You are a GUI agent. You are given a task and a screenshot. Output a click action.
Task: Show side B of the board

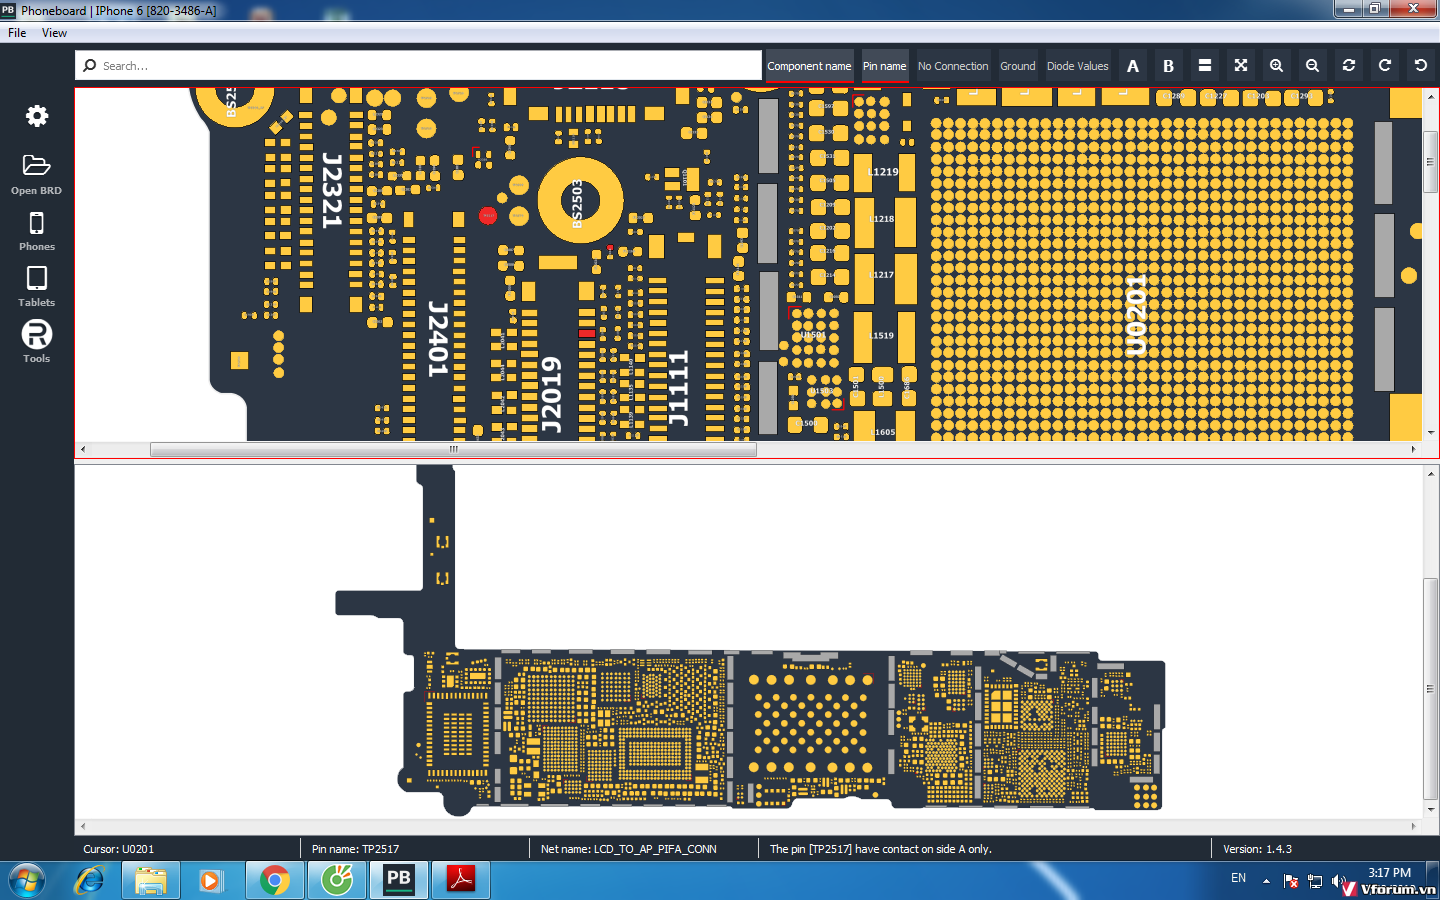pos(1169,66)
